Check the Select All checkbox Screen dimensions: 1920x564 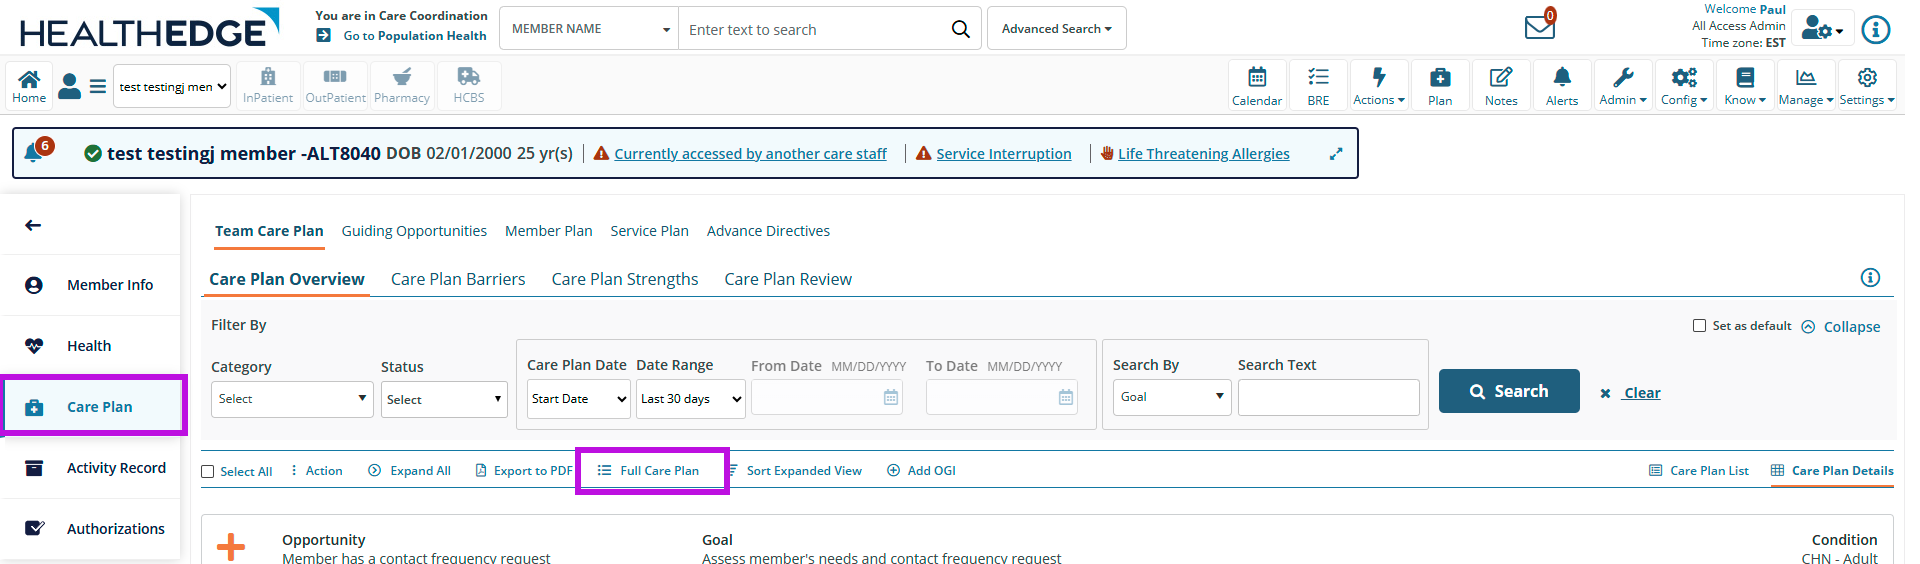point(208,472)
